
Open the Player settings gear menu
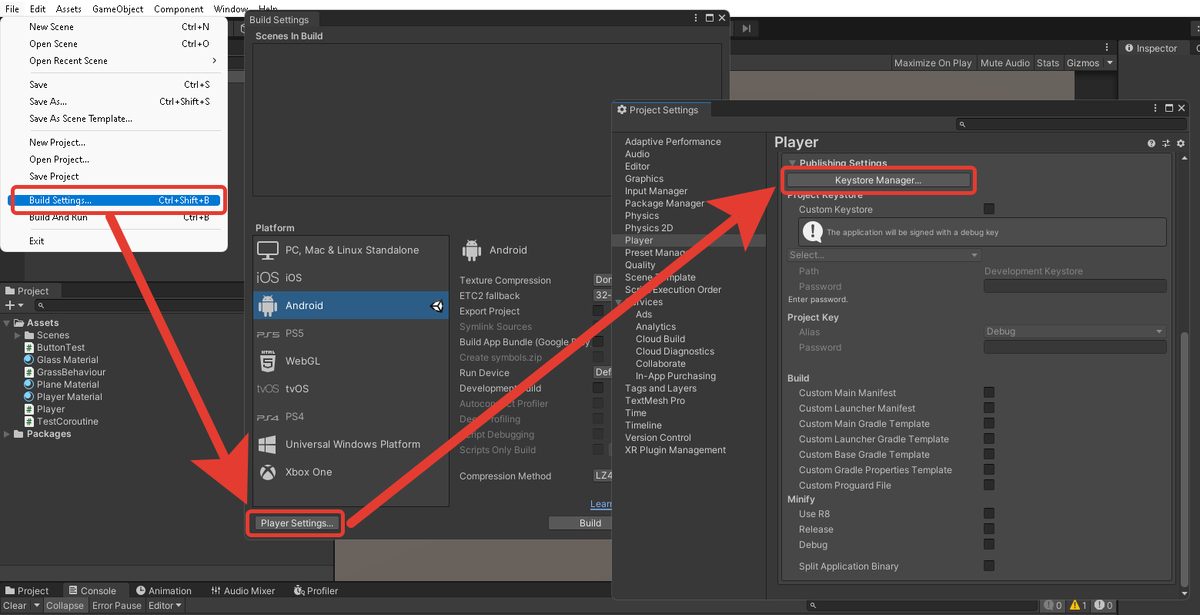tap(1179, 144)
